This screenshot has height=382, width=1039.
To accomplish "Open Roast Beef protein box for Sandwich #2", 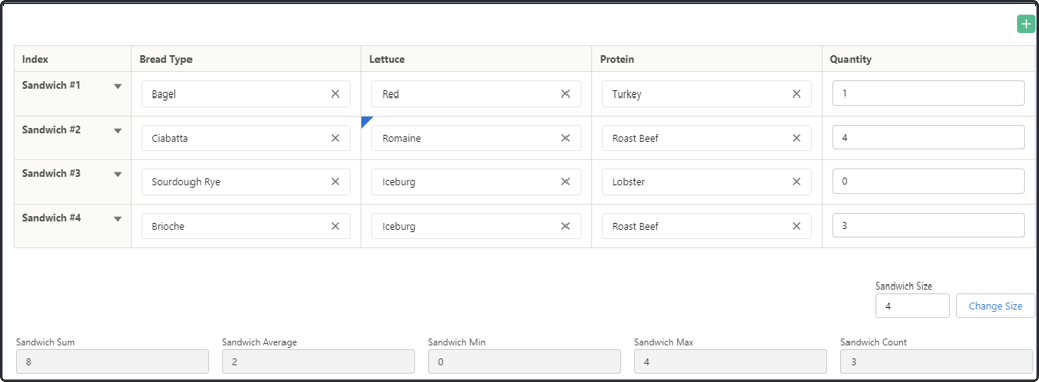I will 707,138.
